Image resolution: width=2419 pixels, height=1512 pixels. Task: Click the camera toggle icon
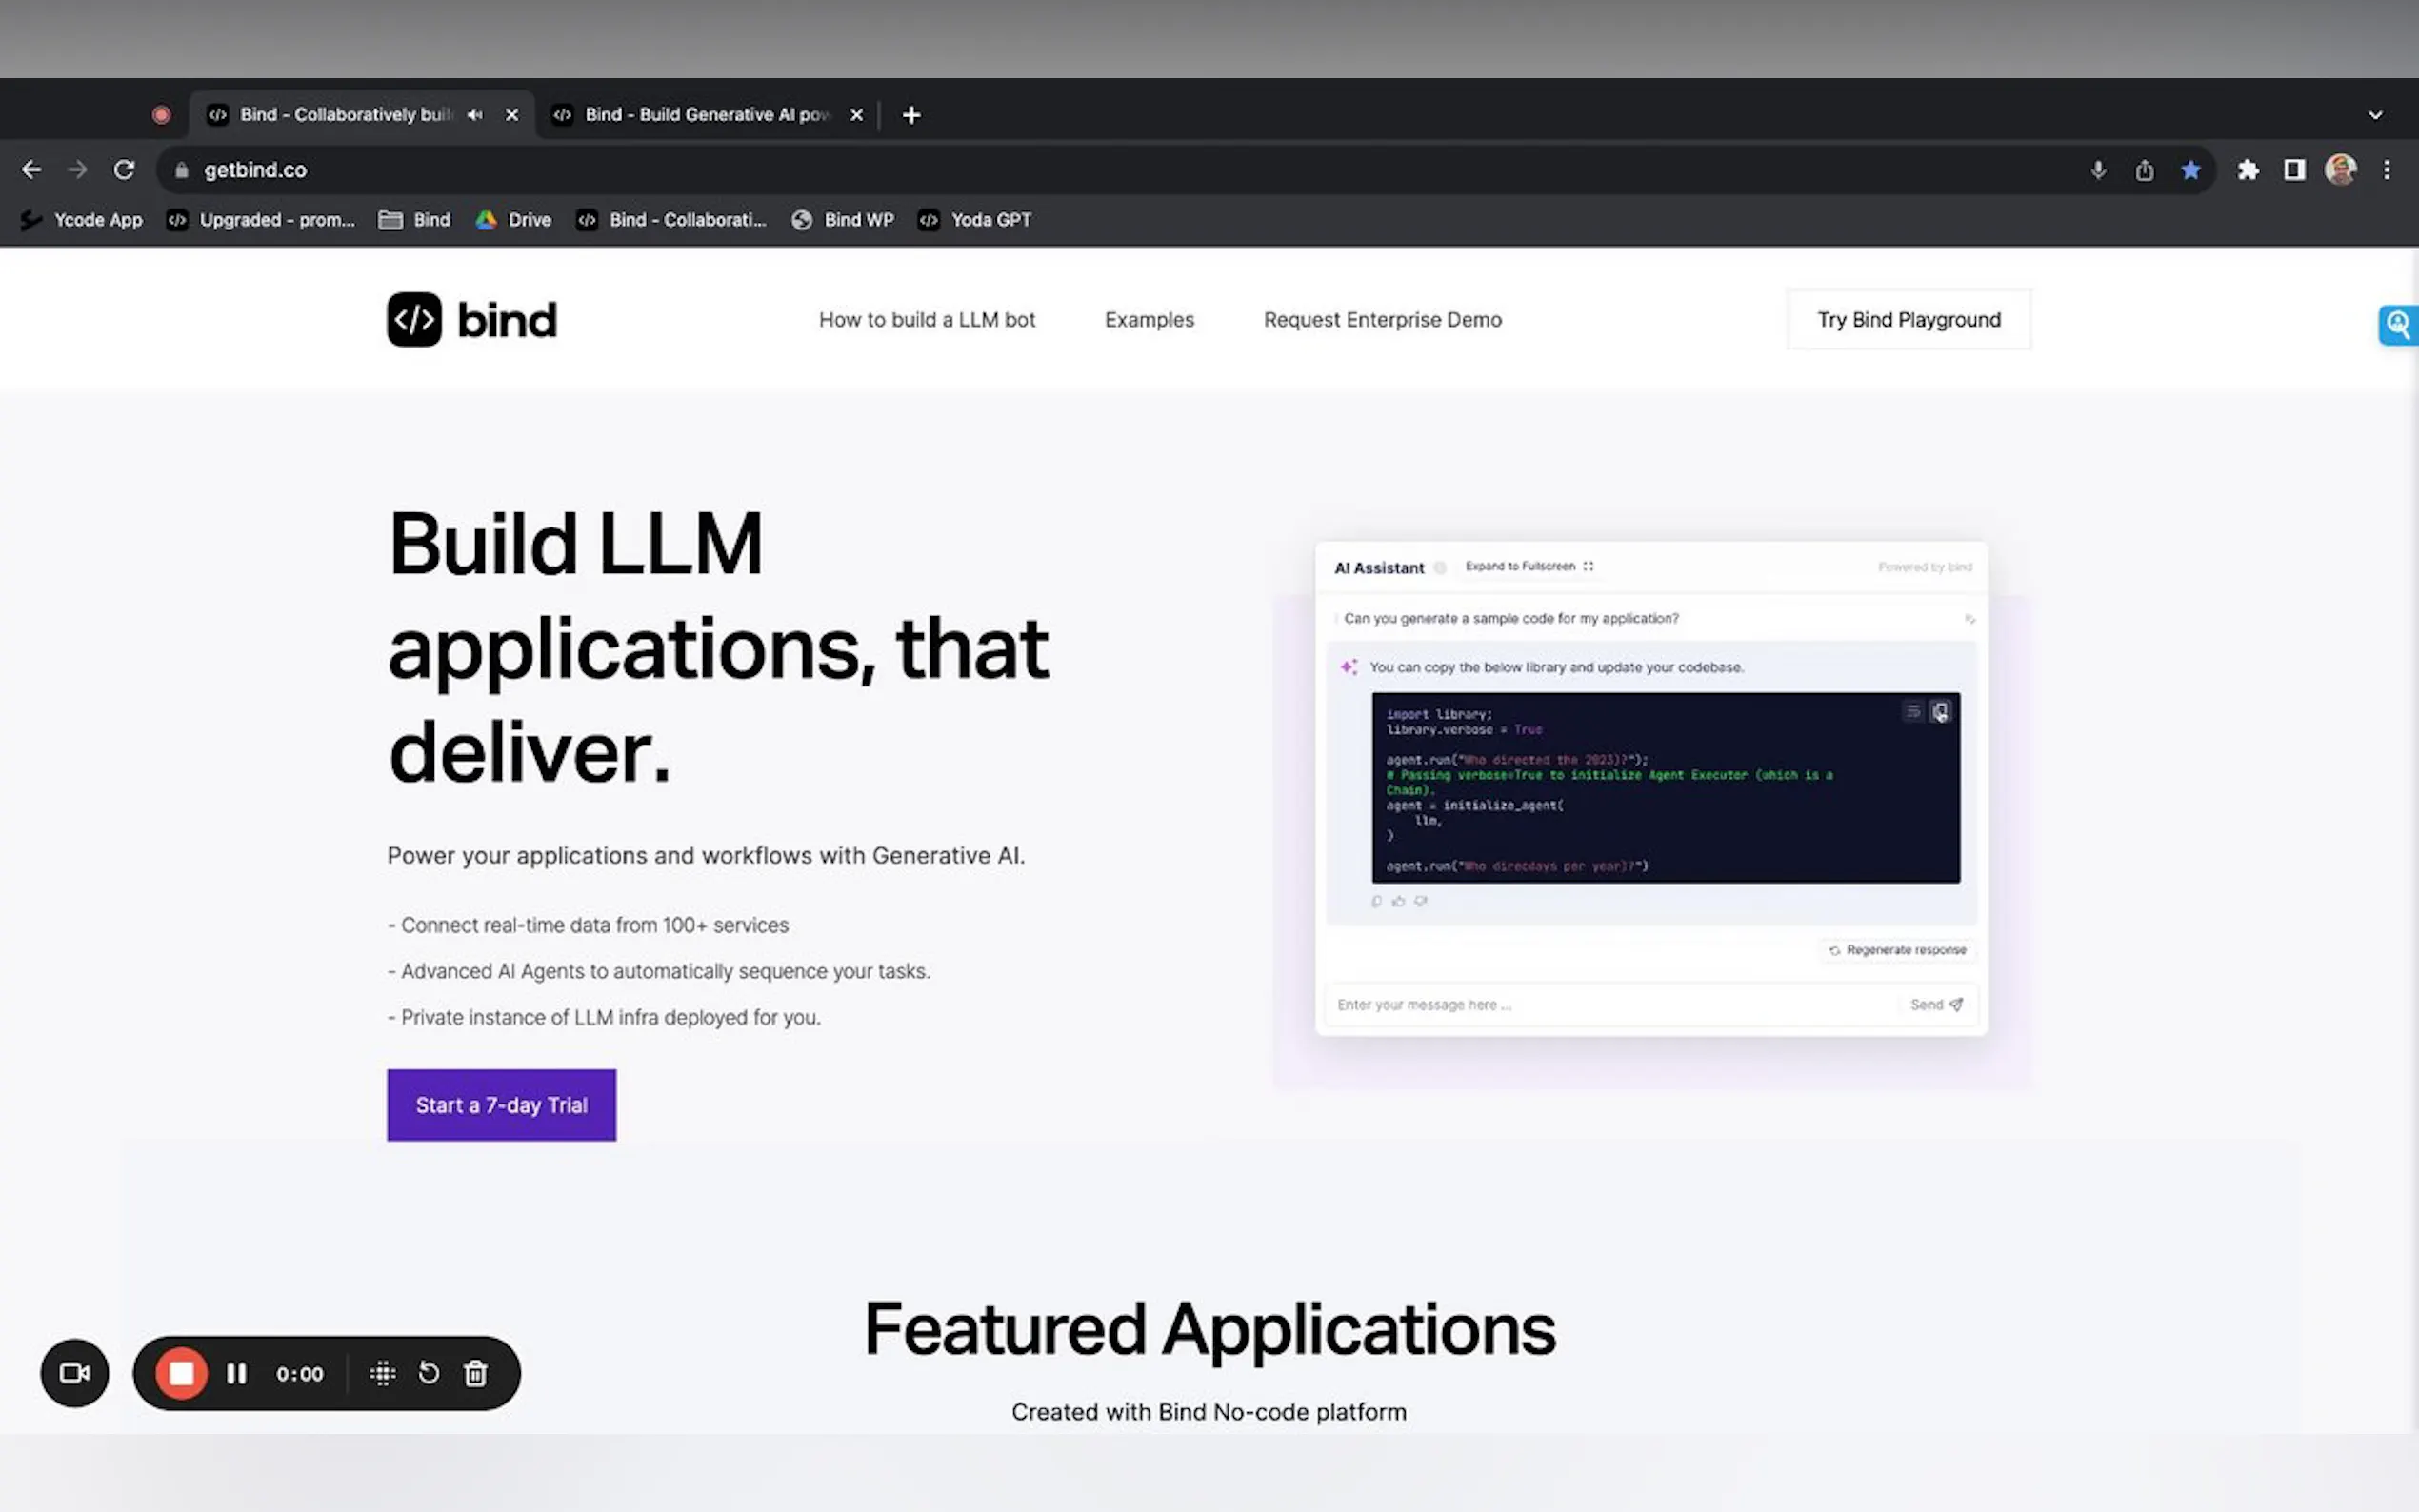(x=74, y=1373)
